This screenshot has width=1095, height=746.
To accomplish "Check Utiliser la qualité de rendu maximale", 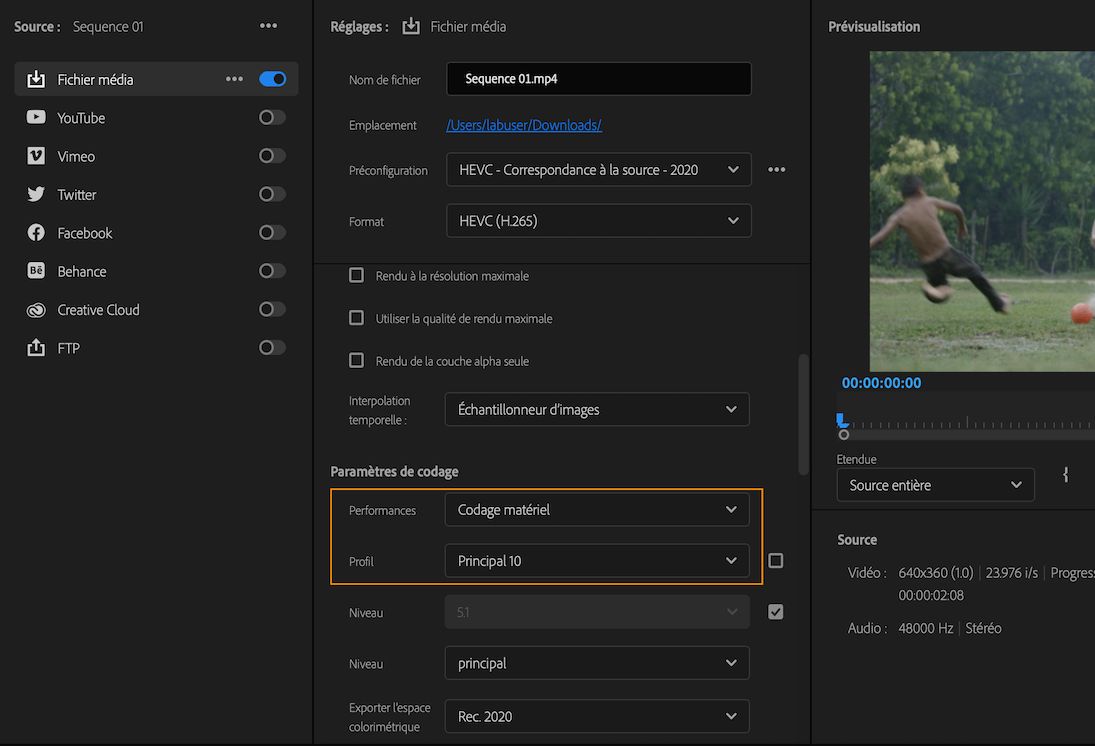I will (356, 318).
